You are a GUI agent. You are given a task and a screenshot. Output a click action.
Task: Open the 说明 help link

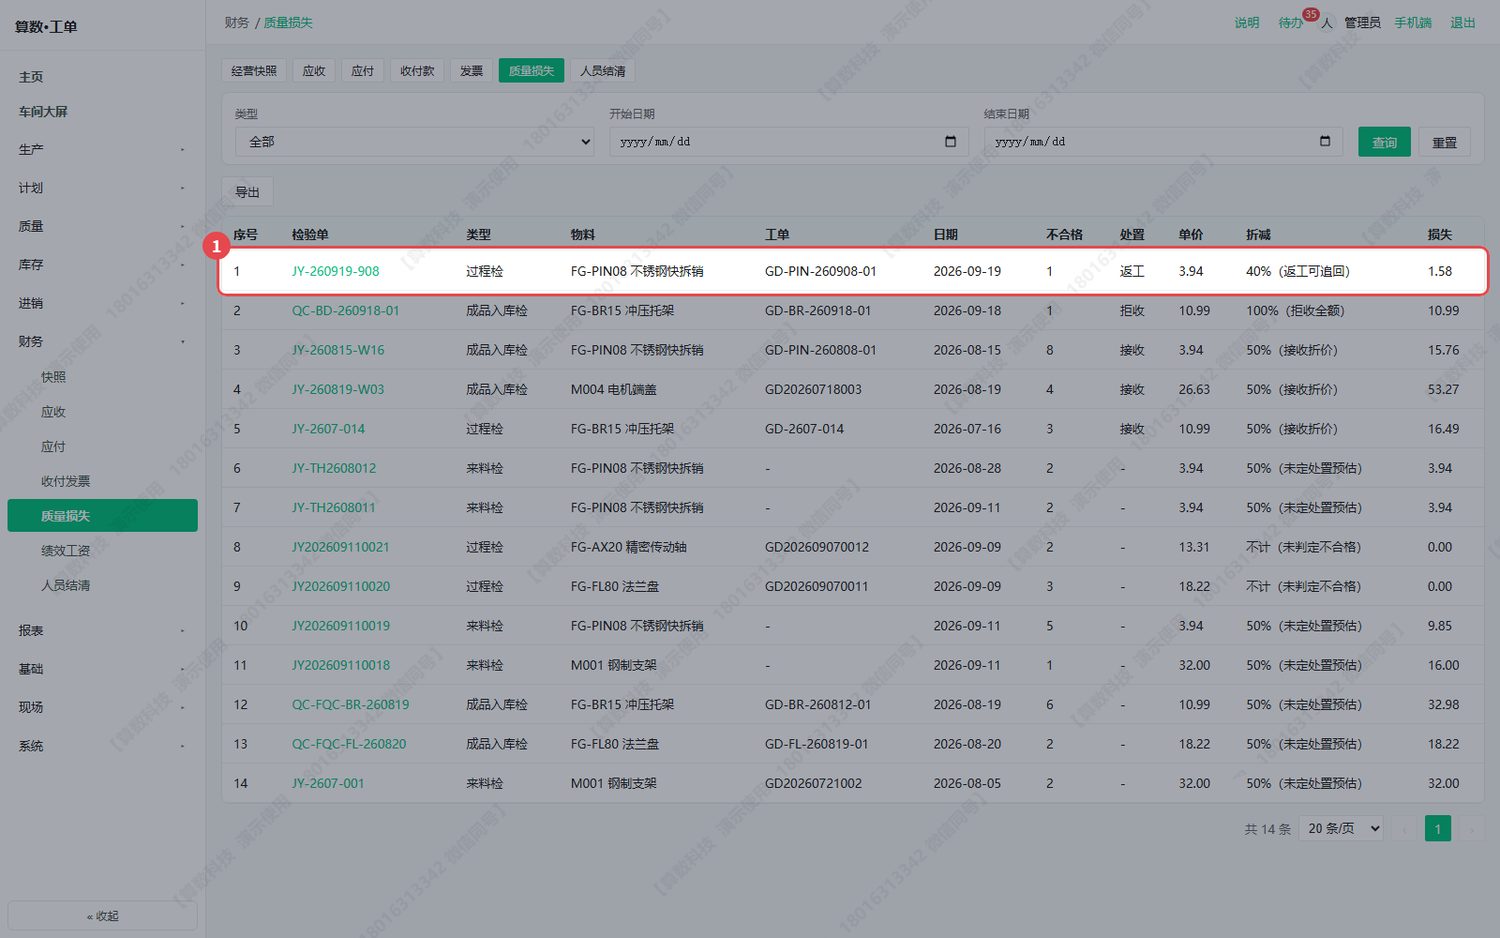1246,23
